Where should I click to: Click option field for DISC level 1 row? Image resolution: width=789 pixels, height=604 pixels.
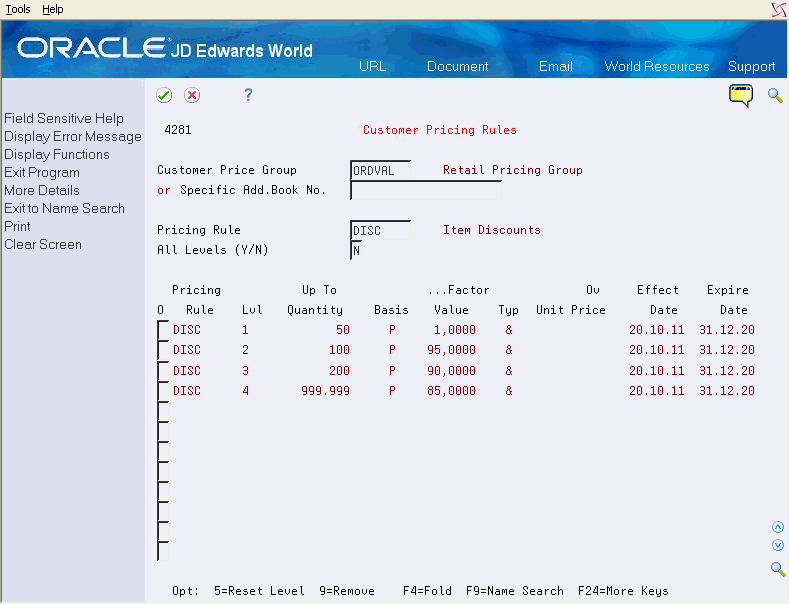pyautogui.click(x=163, y=331)
